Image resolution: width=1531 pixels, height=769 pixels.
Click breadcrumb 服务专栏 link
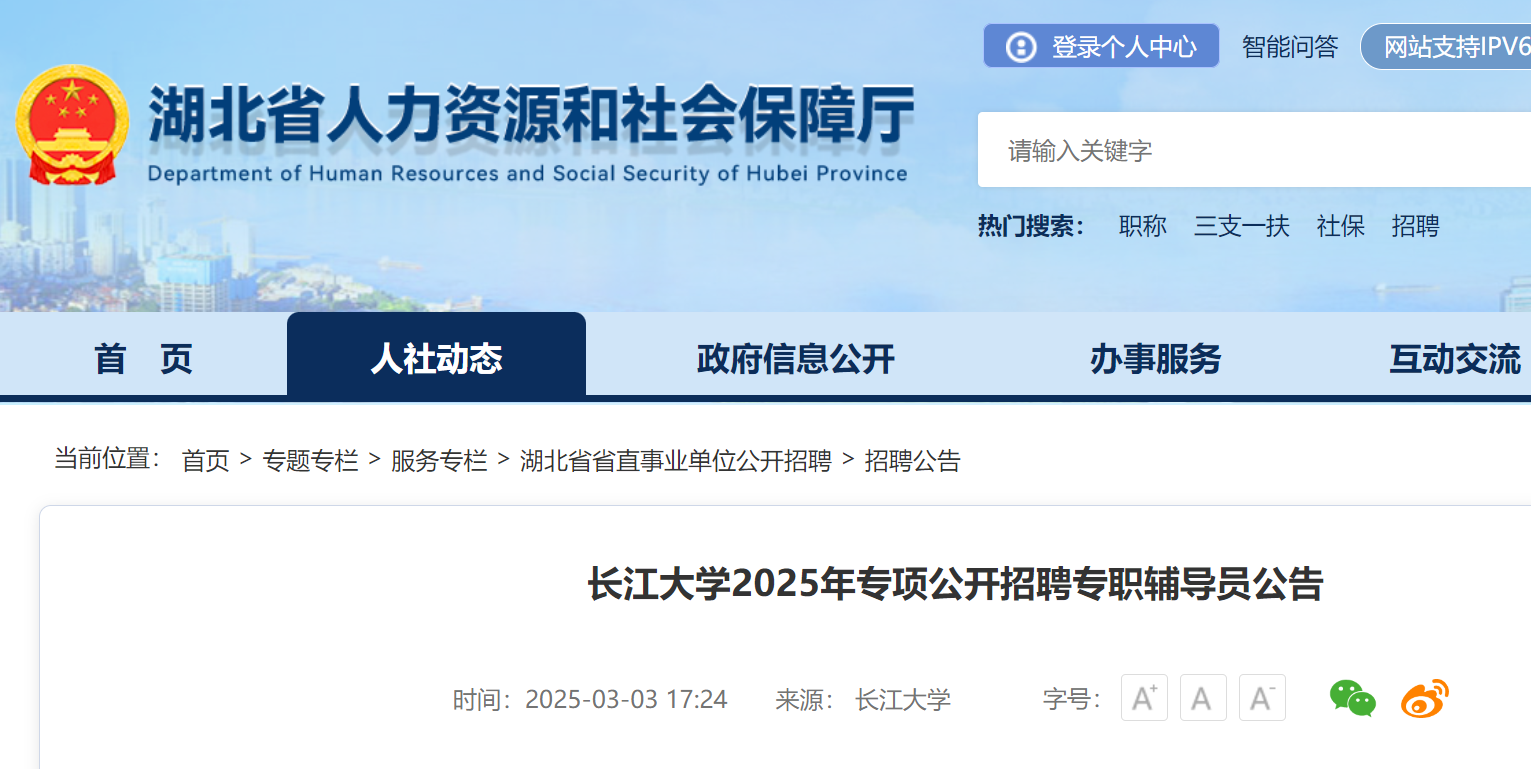point(439,461)
